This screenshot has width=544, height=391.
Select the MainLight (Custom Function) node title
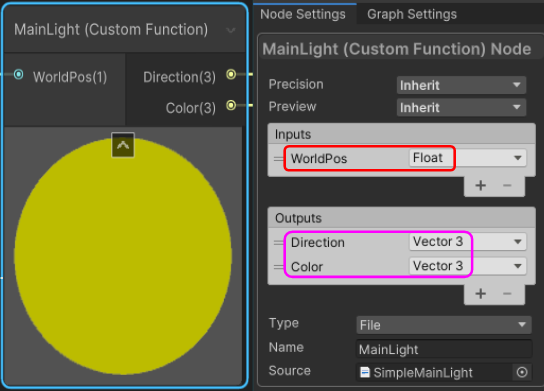[111, 30]
